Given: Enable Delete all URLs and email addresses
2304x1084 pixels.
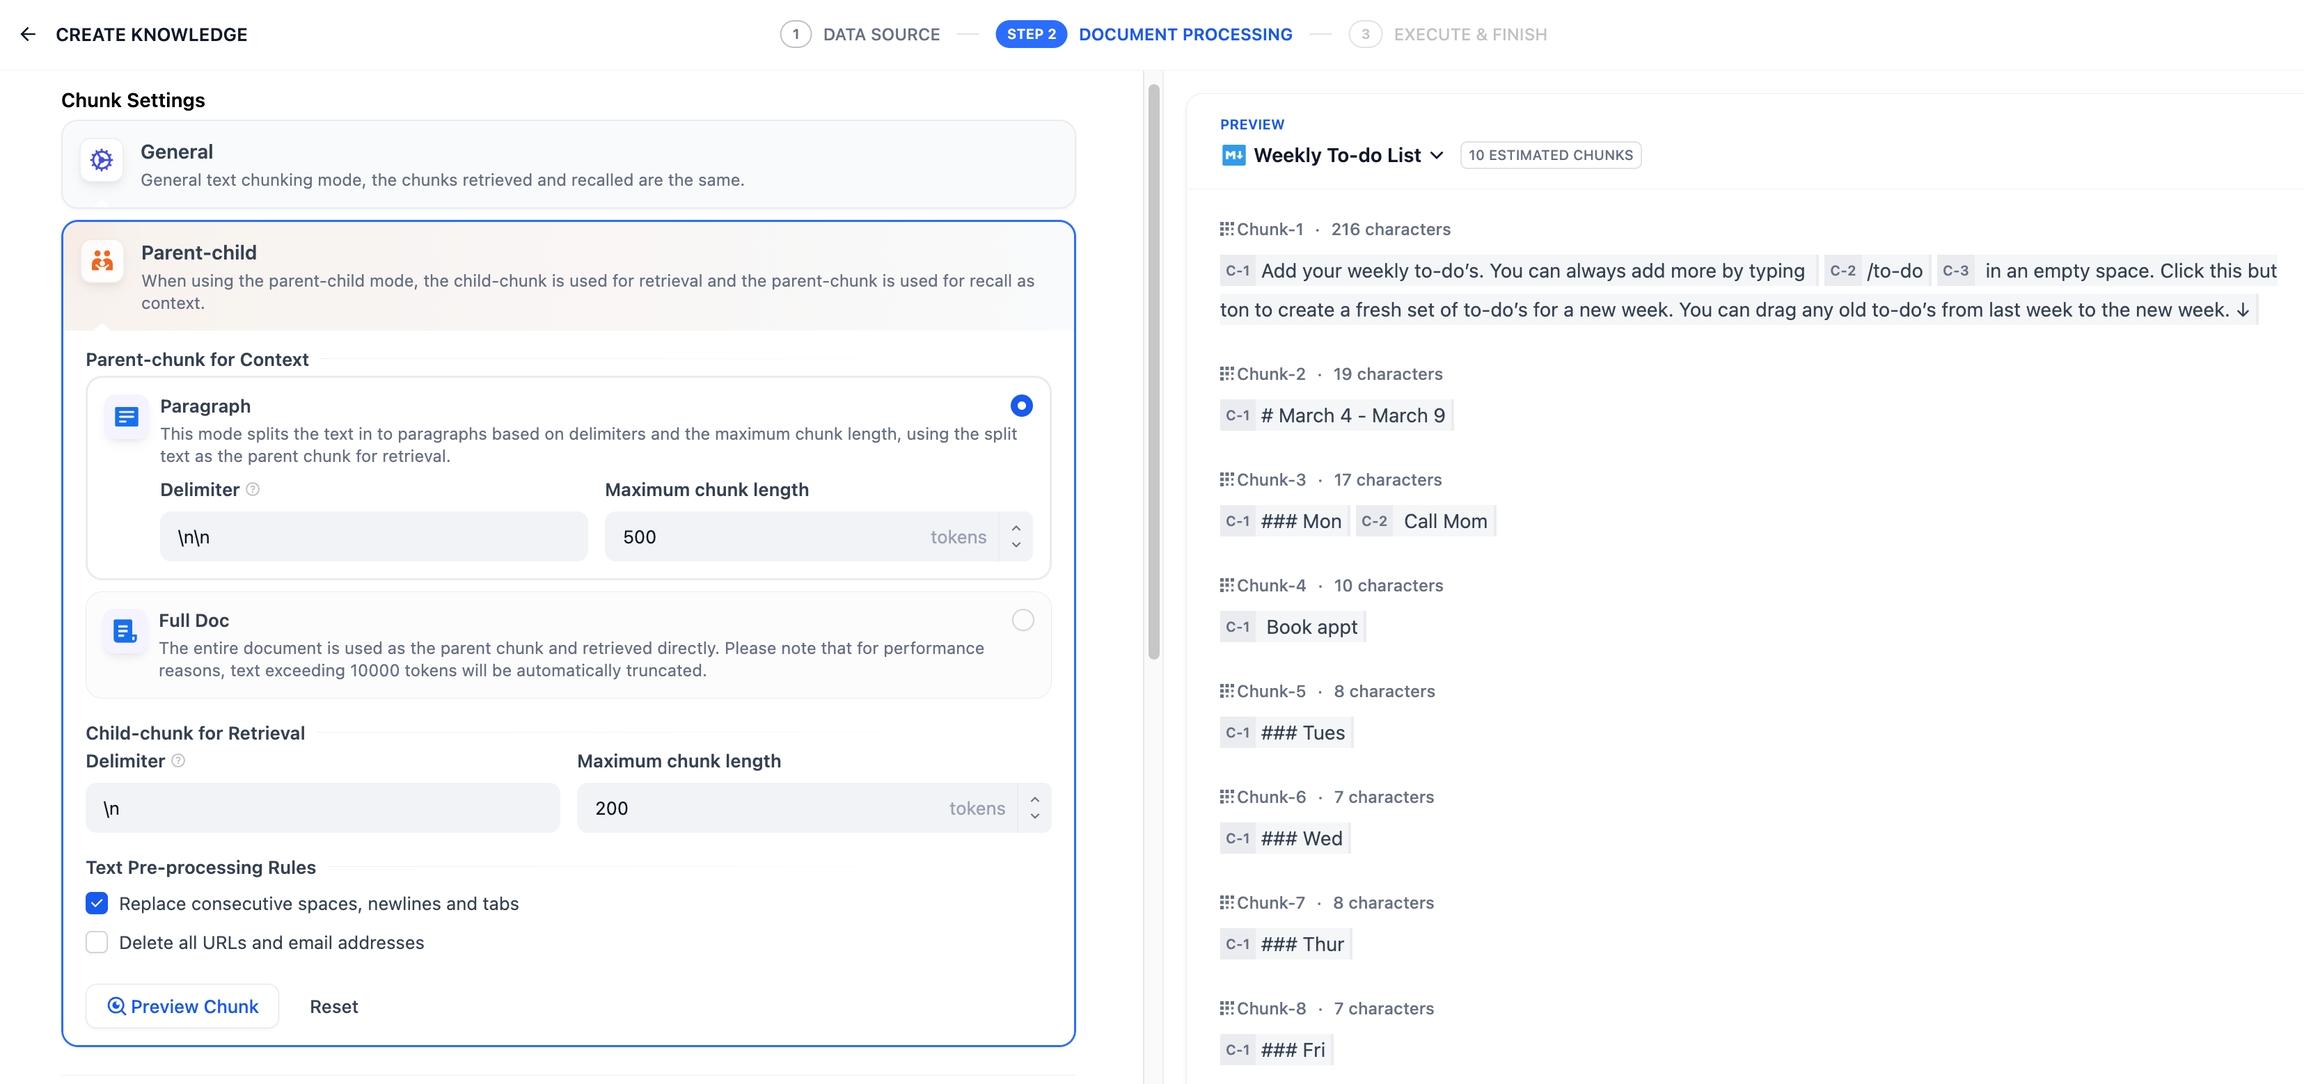Looking at the screenshot, I should pos(97,943).
